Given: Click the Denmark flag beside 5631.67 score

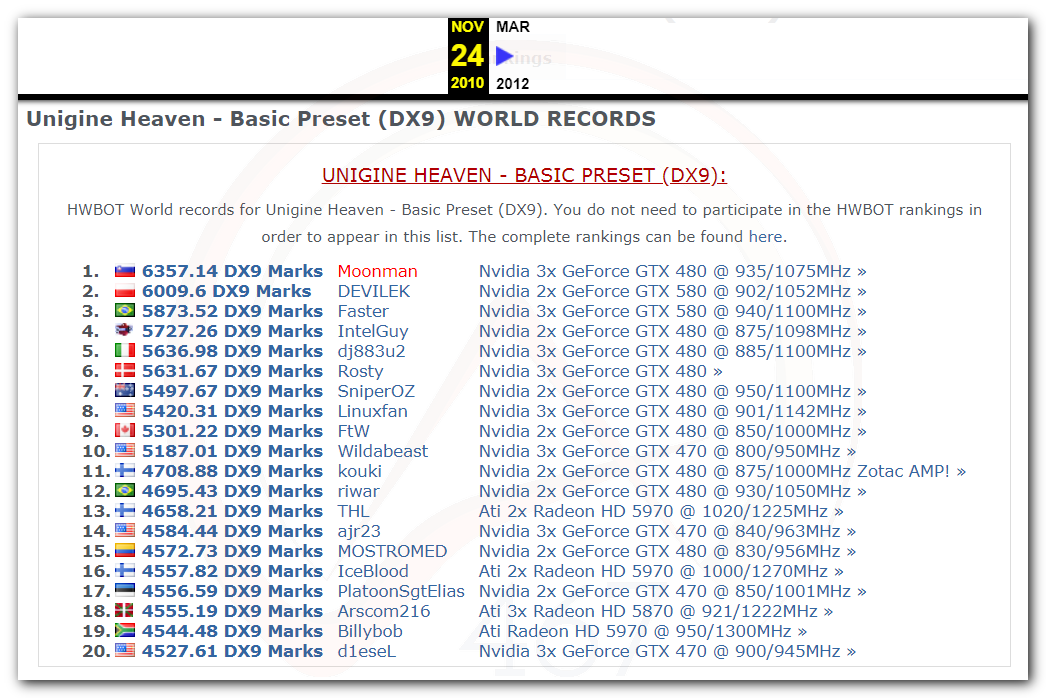Looking at the screenshot, I should pos(125,371).
